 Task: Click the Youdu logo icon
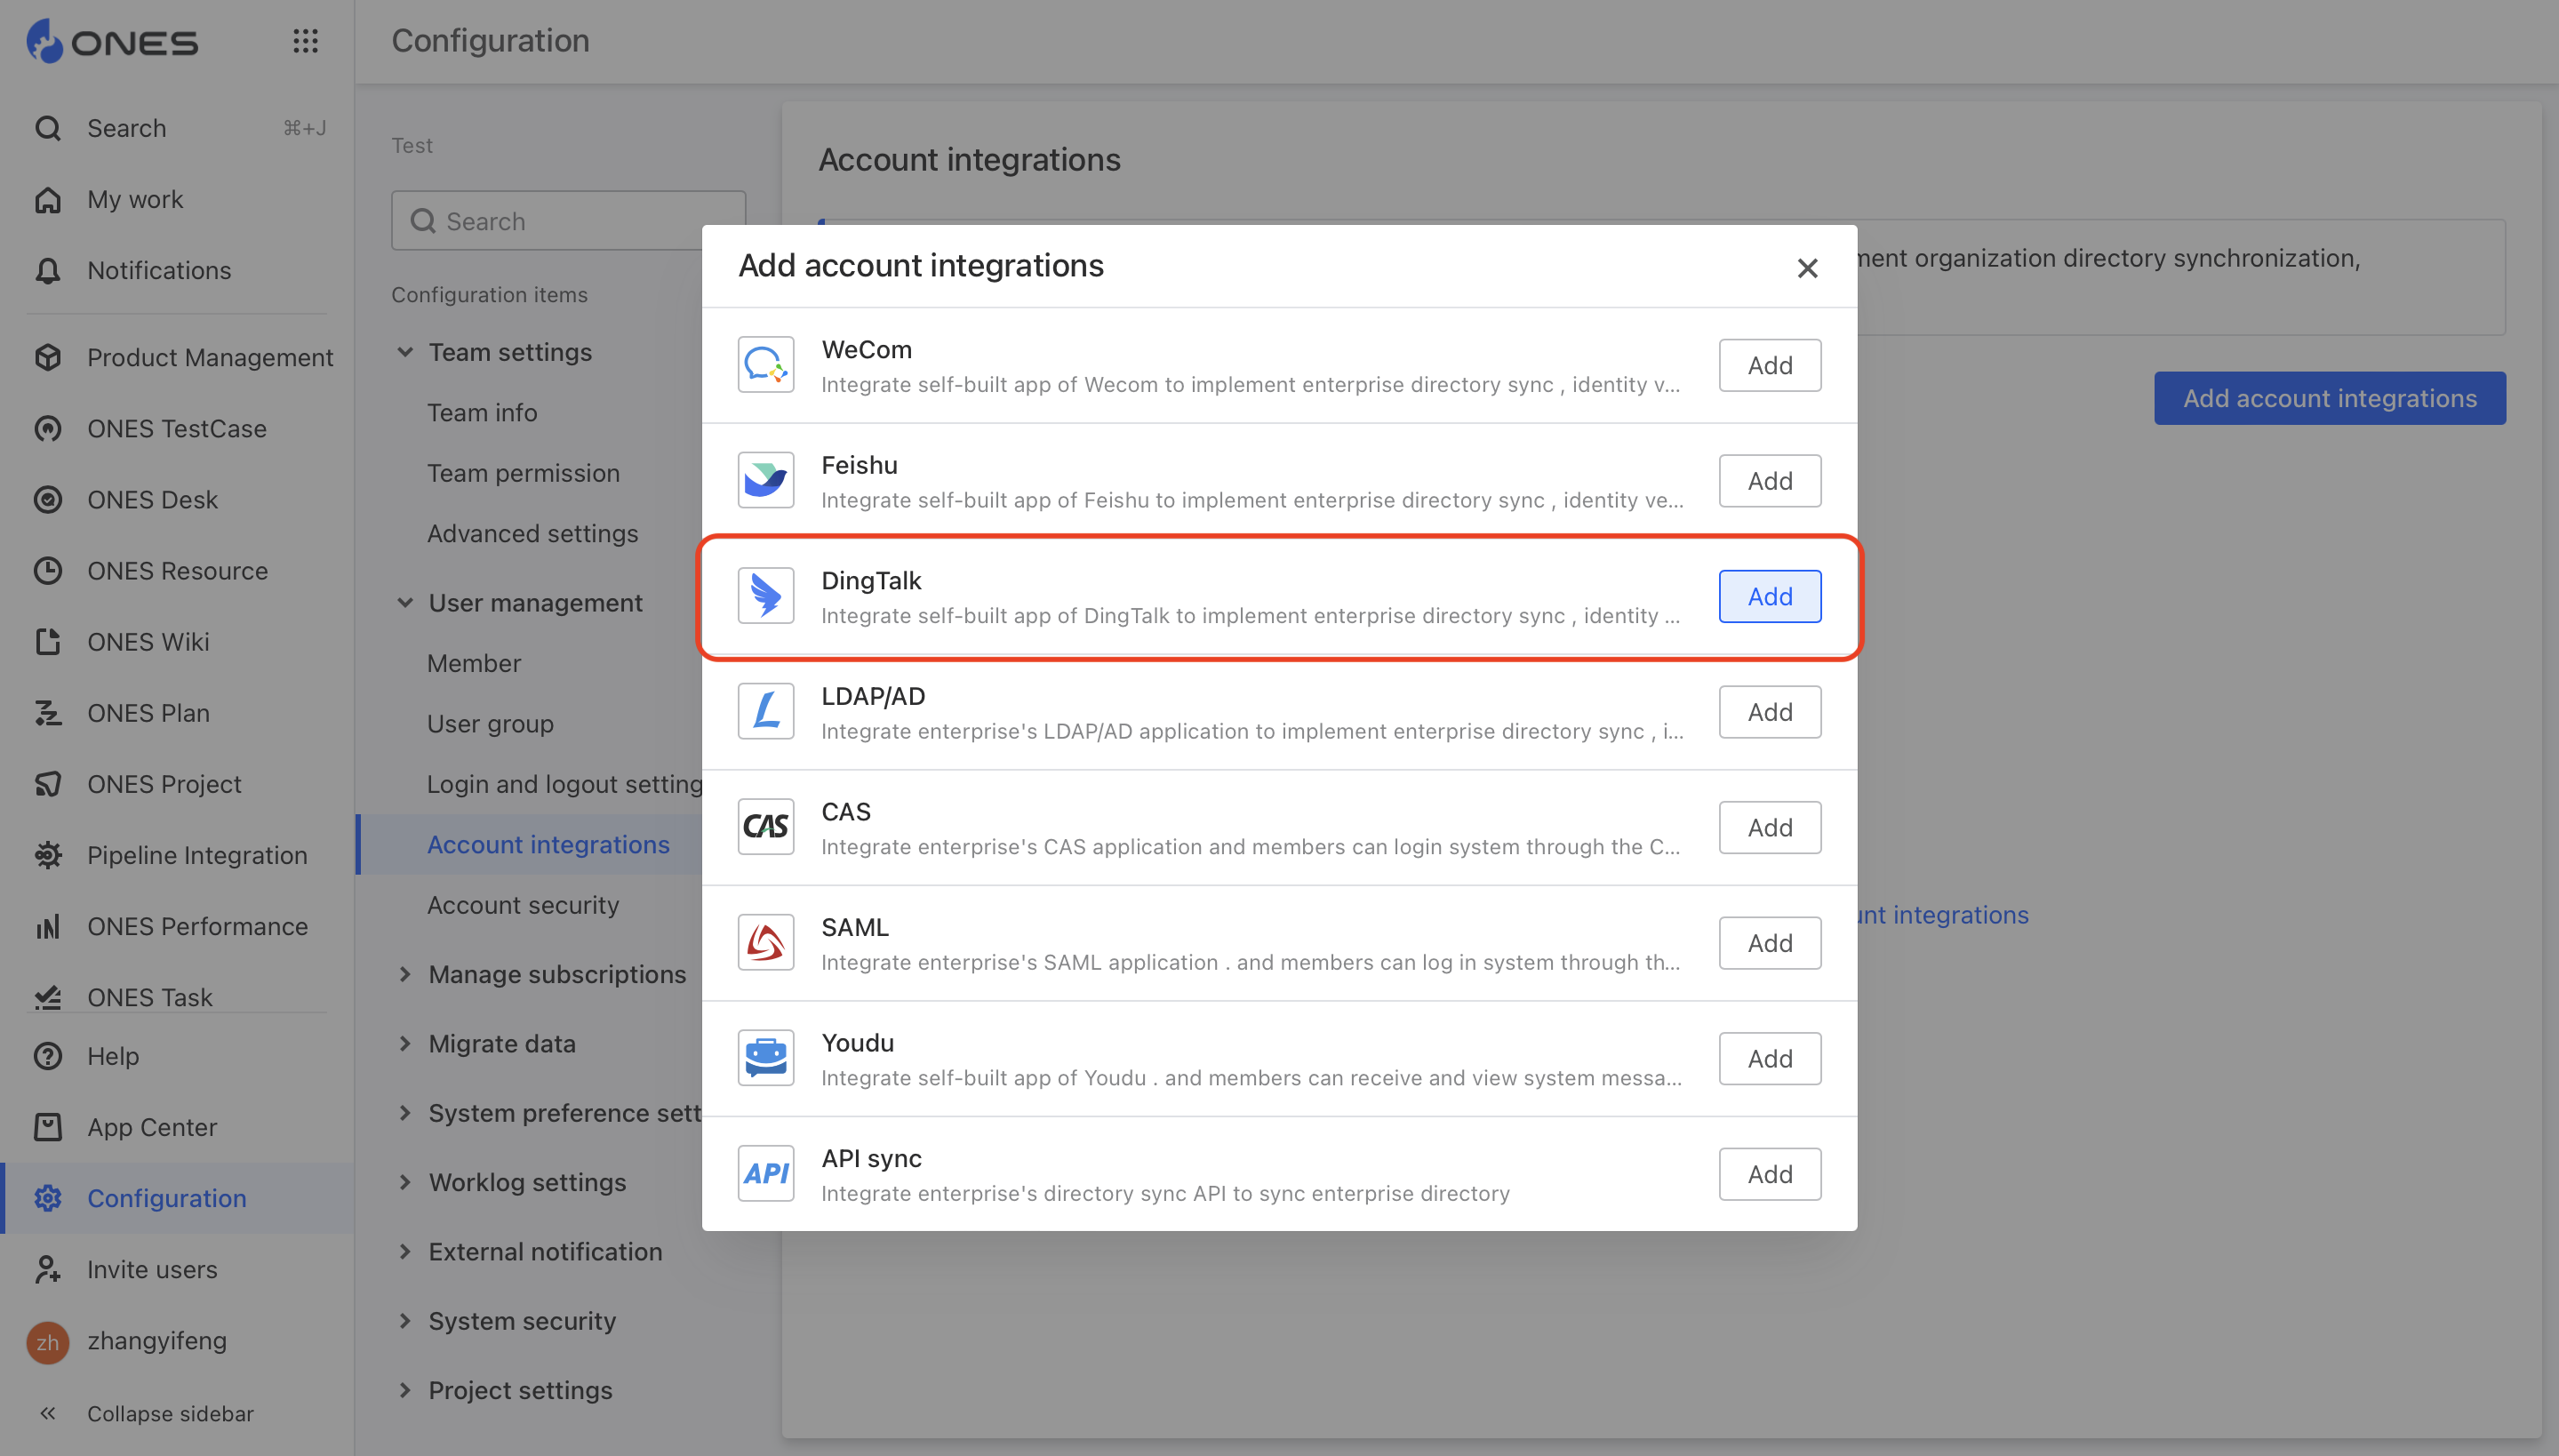tap(766, 1058)
